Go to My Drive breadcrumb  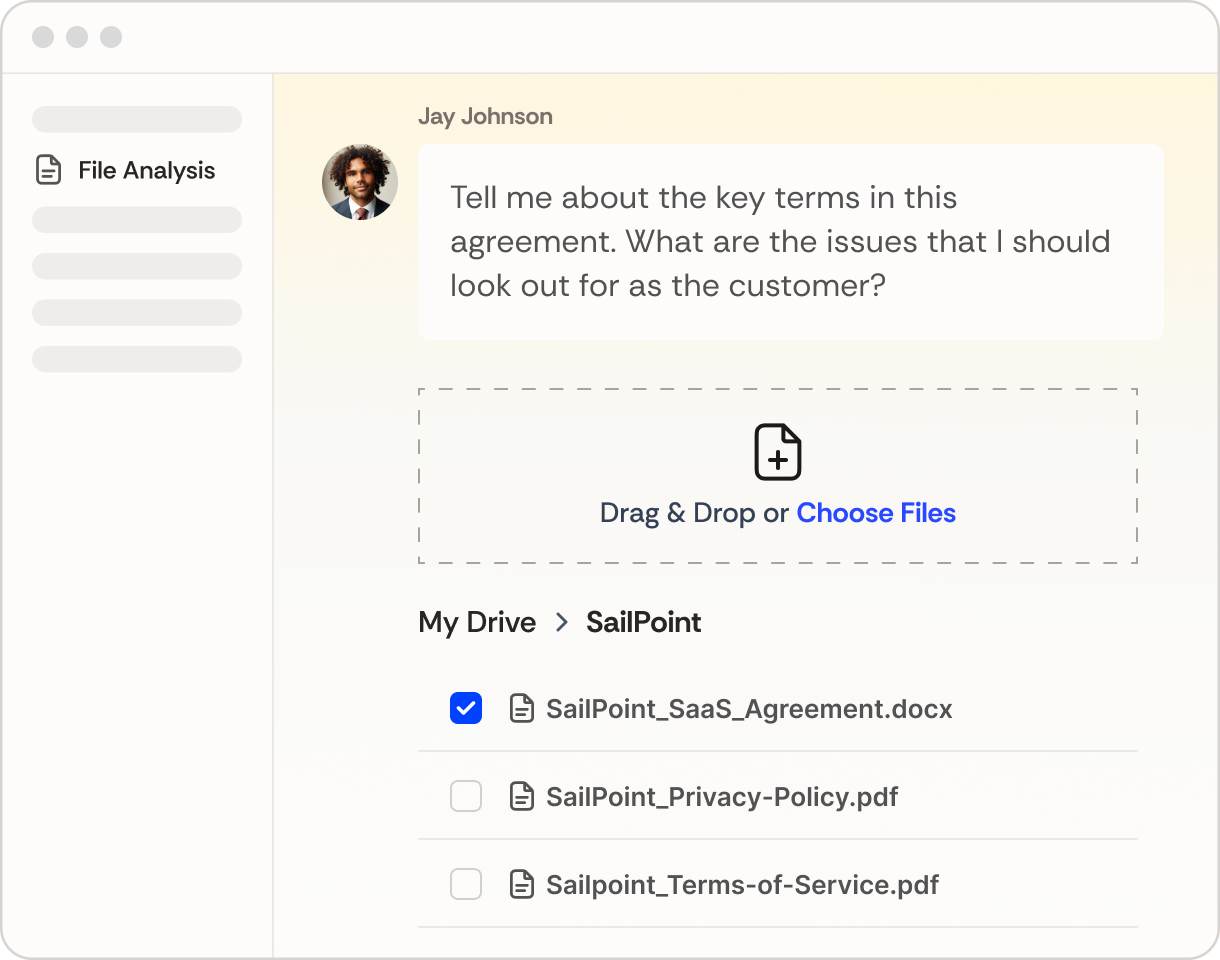tap(477, 622)
